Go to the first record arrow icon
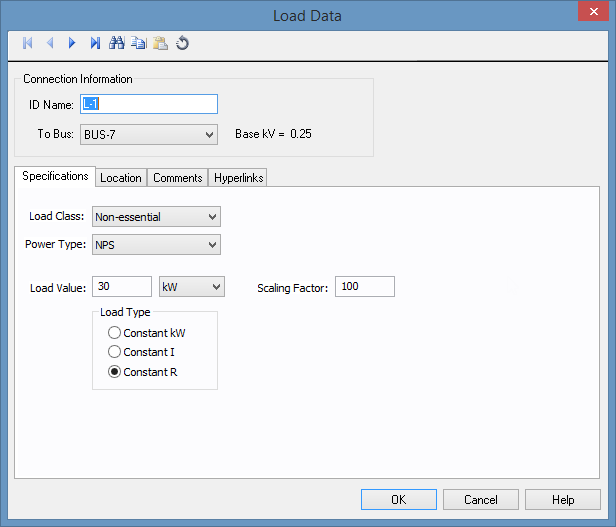 [28, 43]
